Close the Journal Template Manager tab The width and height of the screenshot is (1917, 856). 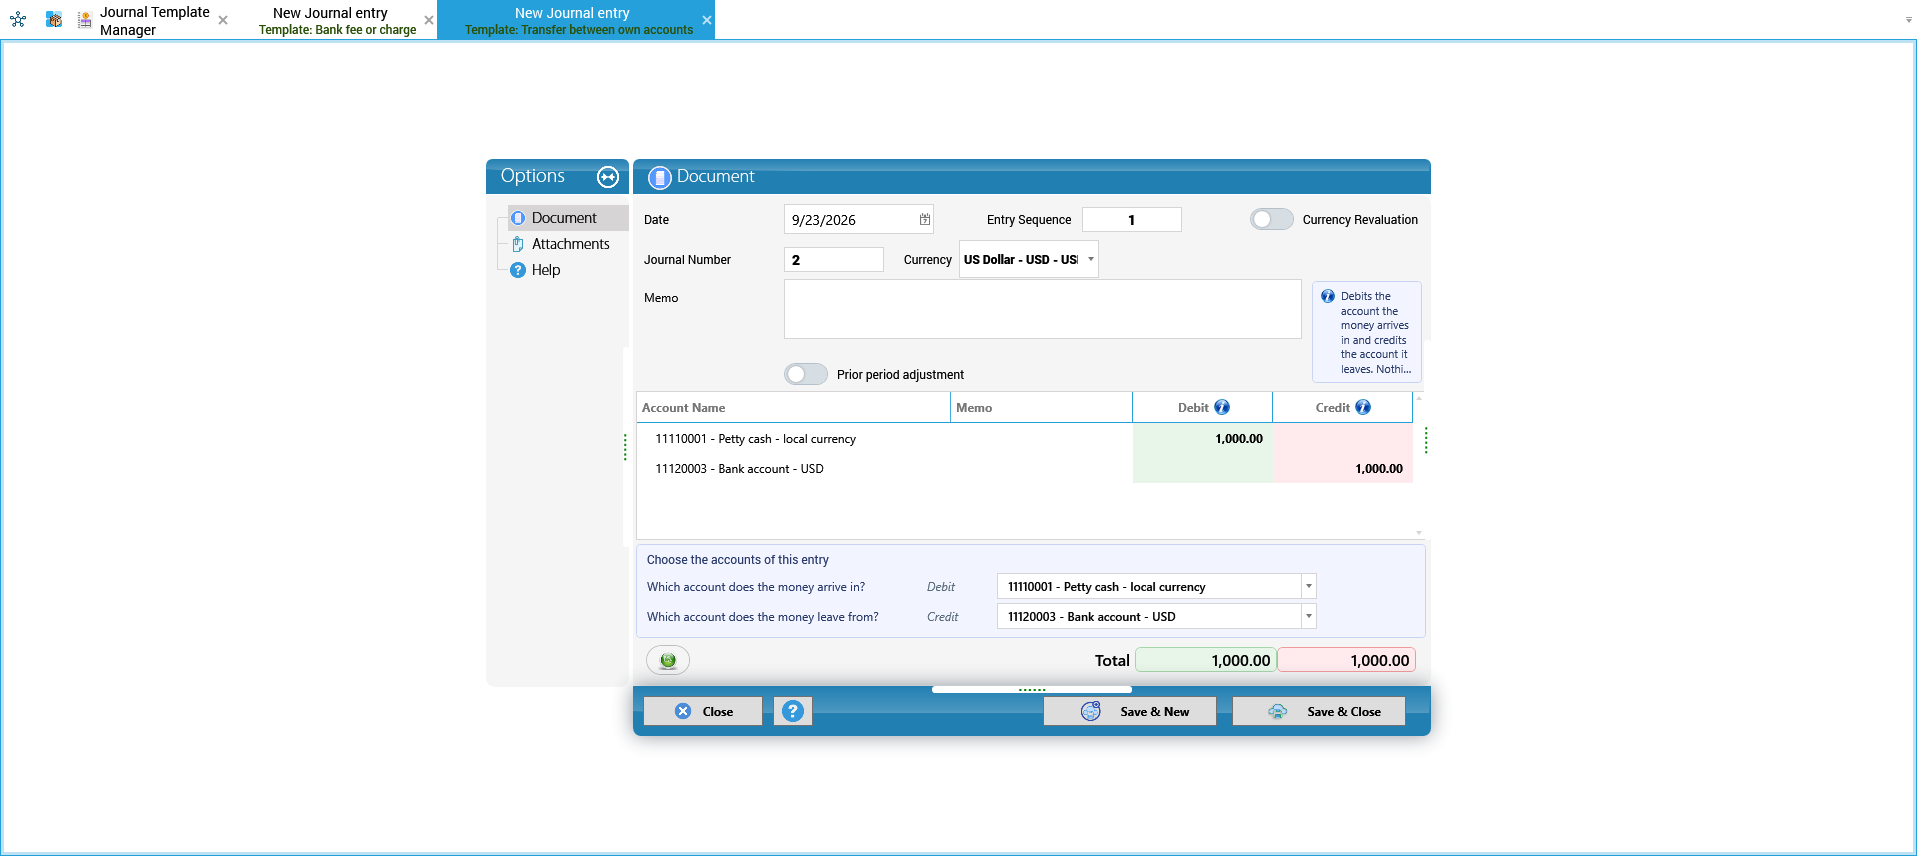[x=223, y=20]
